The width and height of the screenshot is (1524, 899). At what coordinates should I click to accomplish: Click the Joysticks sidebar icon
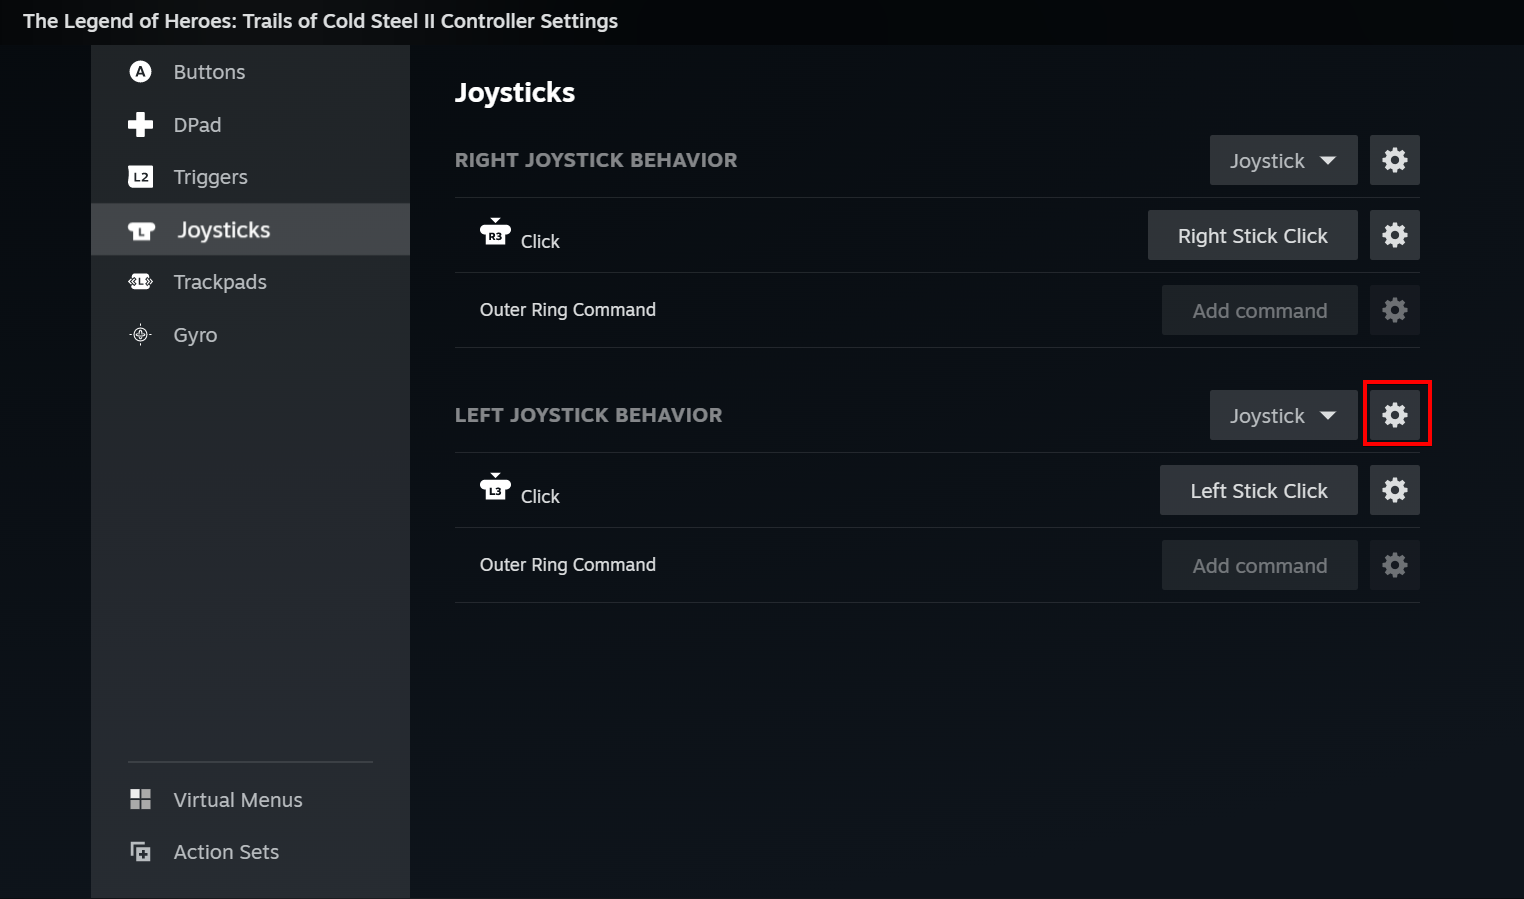pyautogui.click(x=141, y=231)
